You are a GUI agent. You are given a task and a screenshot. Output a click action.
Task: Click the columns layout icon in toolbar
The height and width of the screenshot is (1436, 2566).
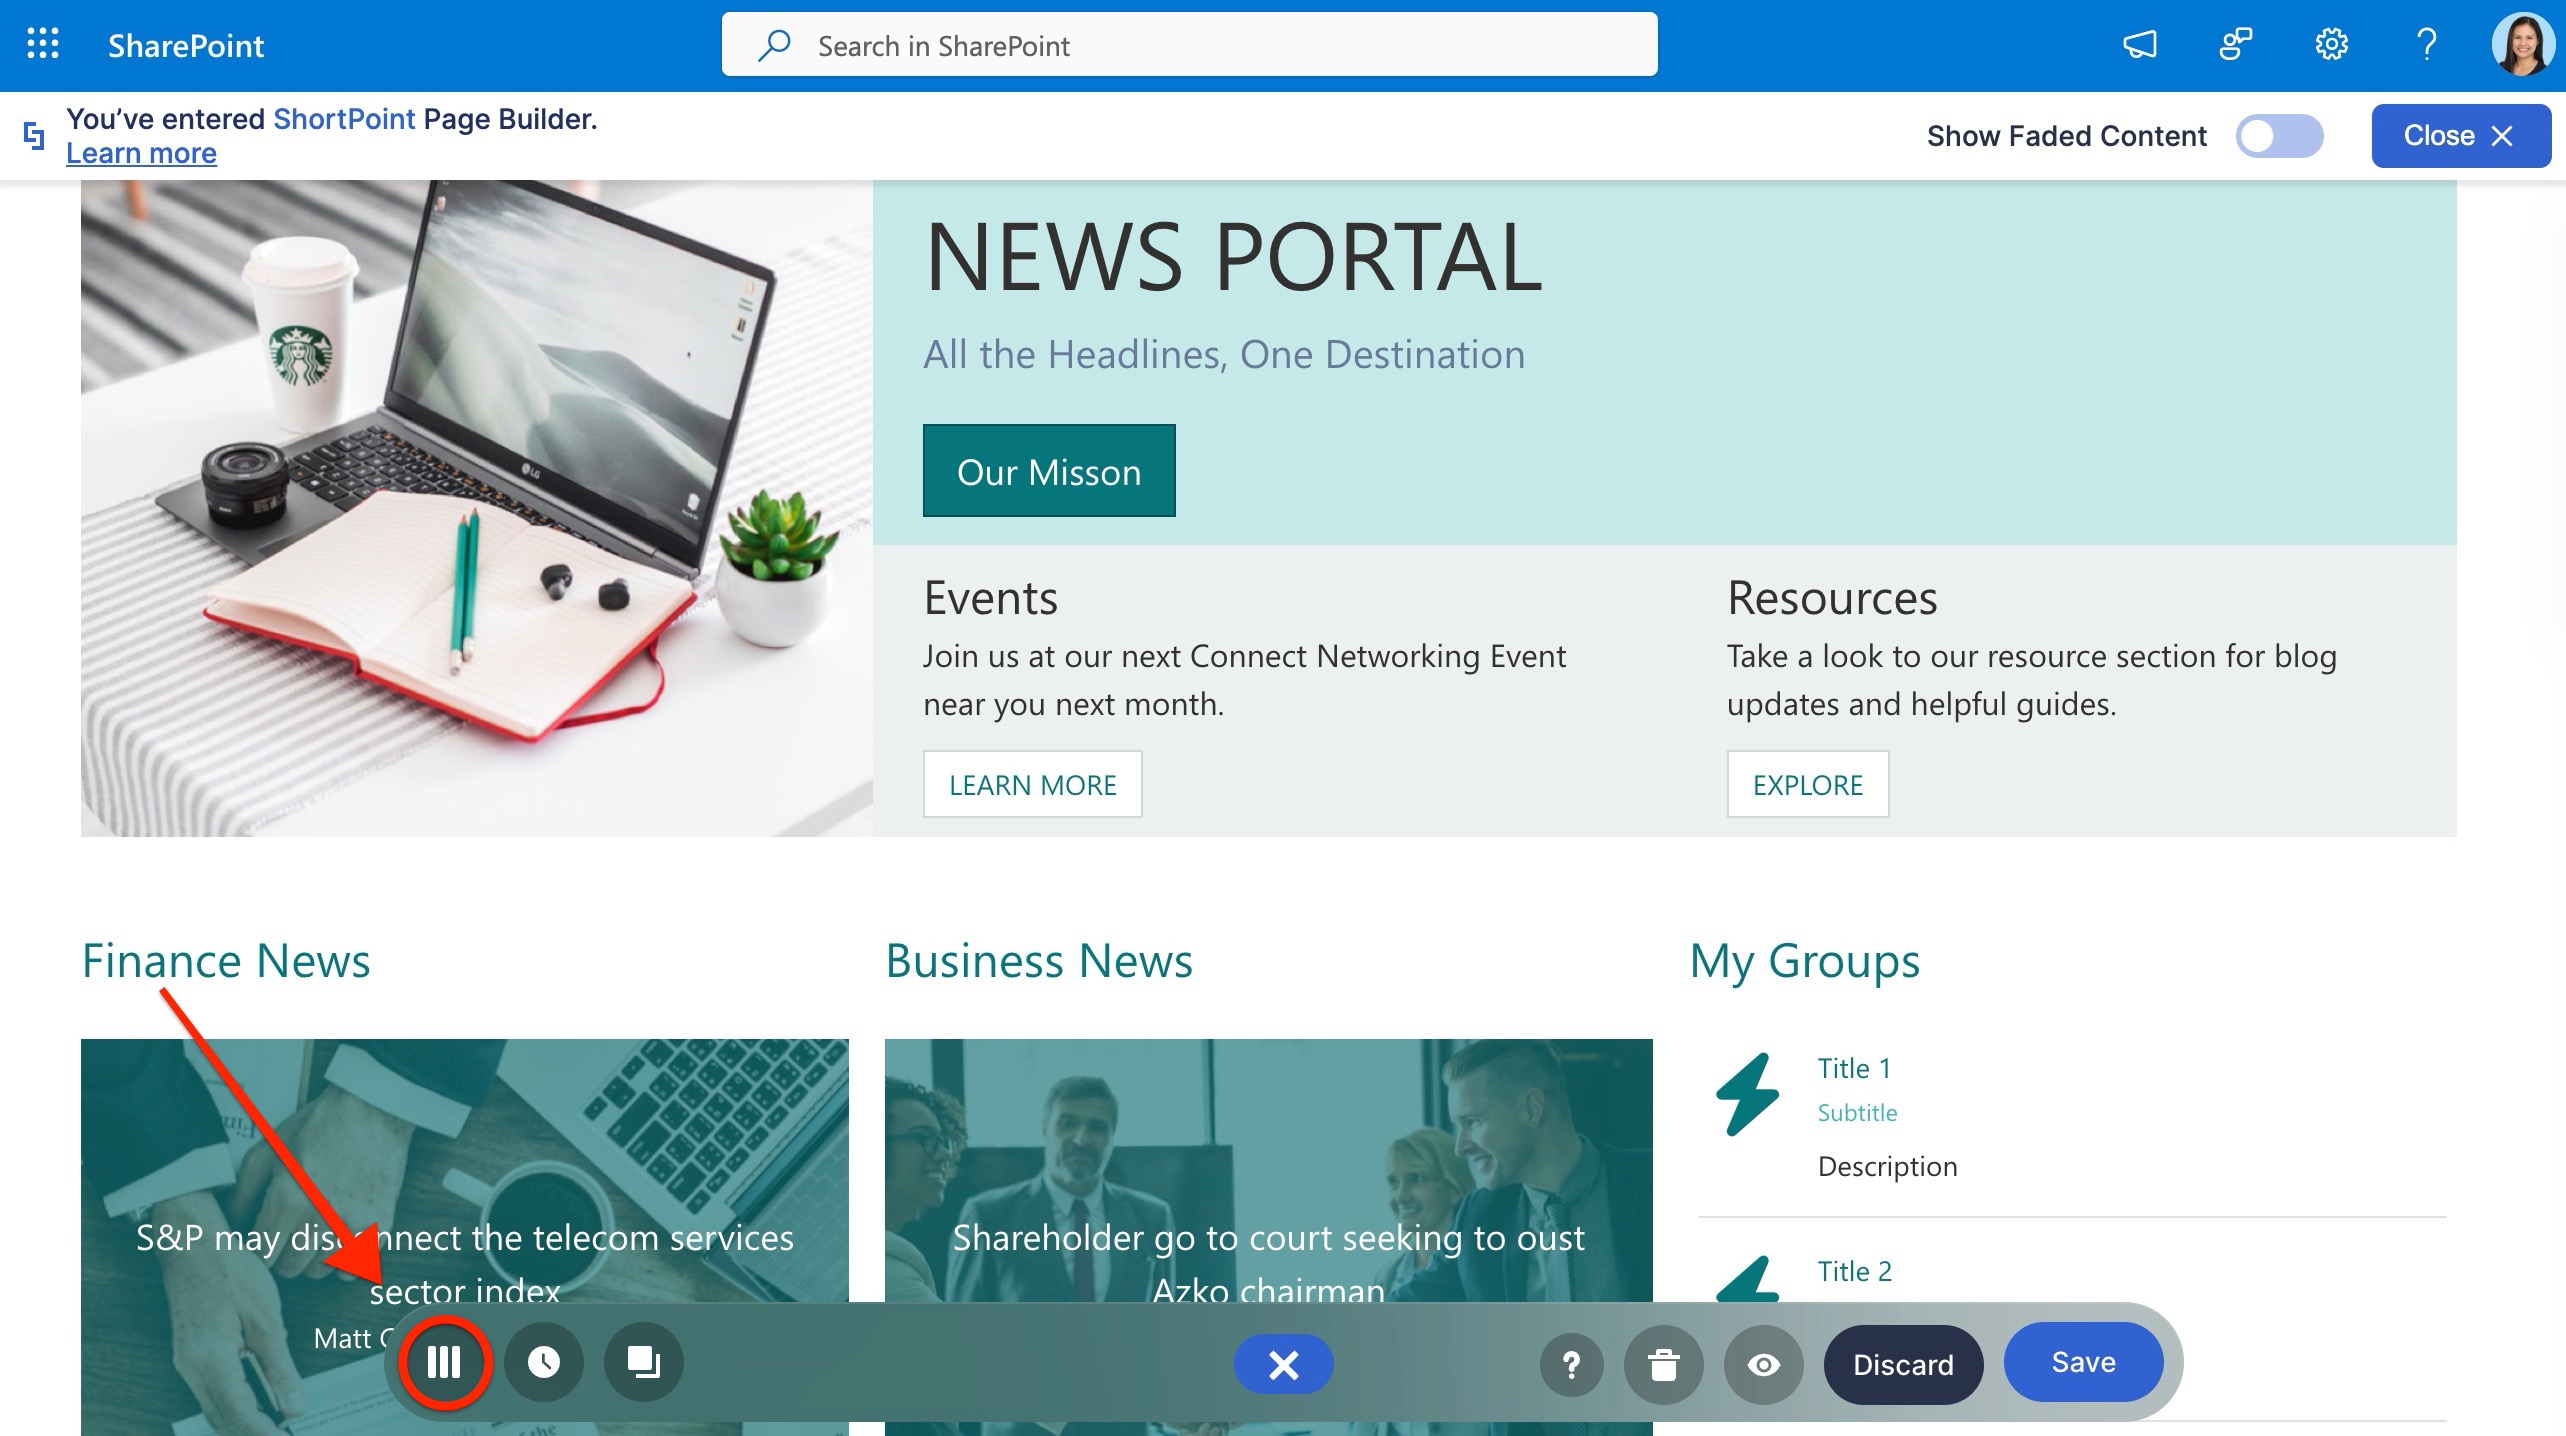tap(444, 1362)
